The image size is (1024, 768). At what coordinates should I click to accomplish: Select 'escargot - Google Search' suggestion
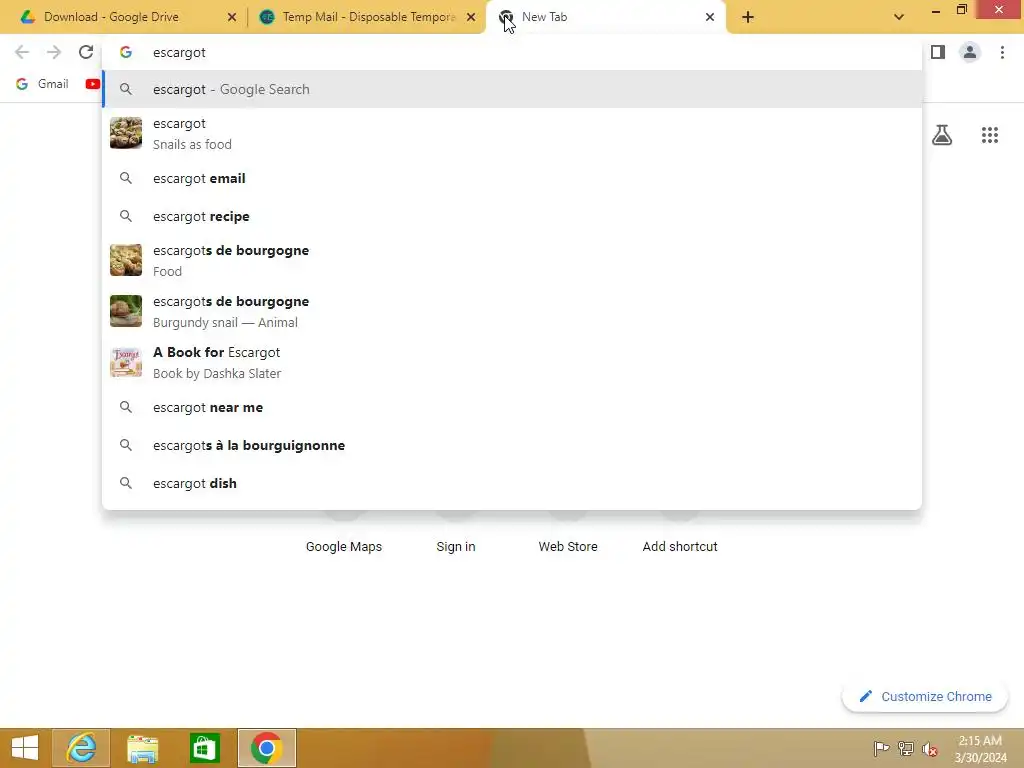512,89
